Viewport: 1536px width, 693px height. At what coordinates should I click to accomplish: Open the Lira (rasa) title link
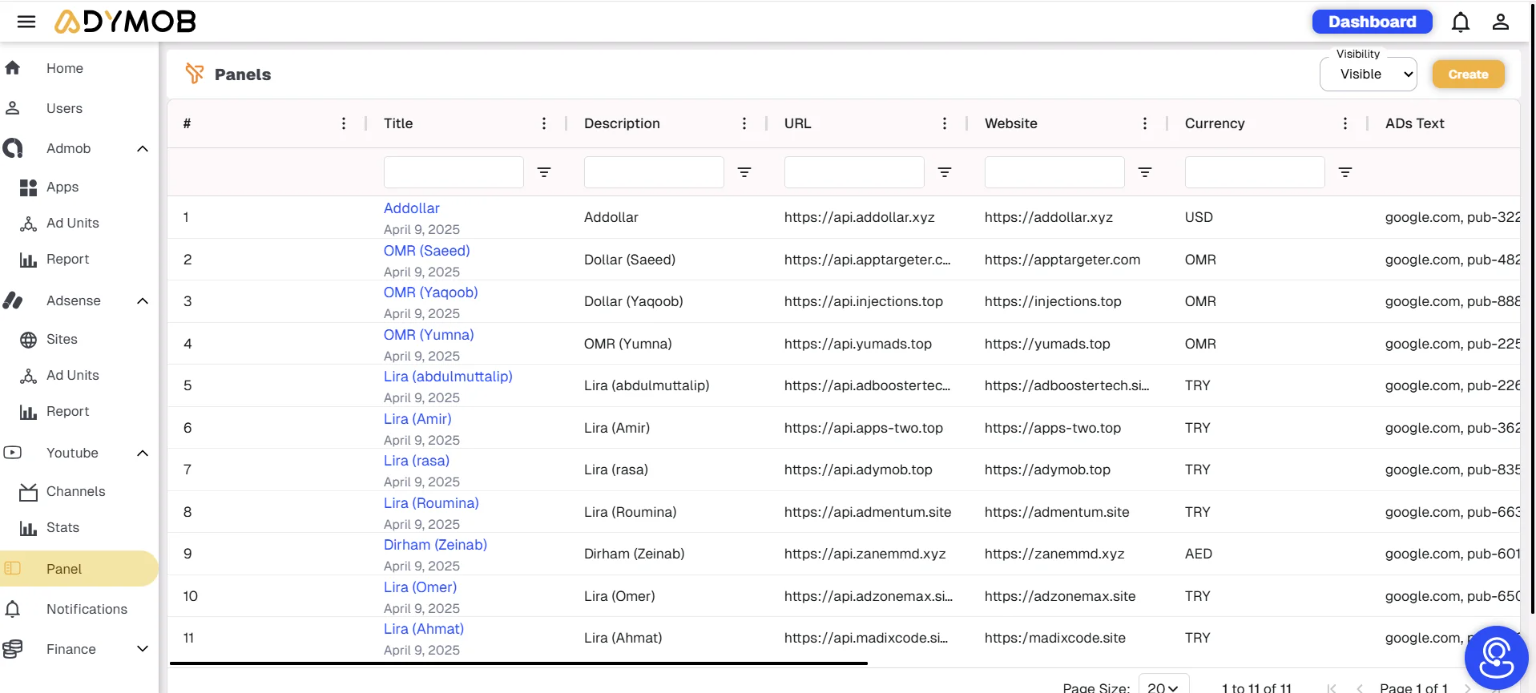click(417, 460)
